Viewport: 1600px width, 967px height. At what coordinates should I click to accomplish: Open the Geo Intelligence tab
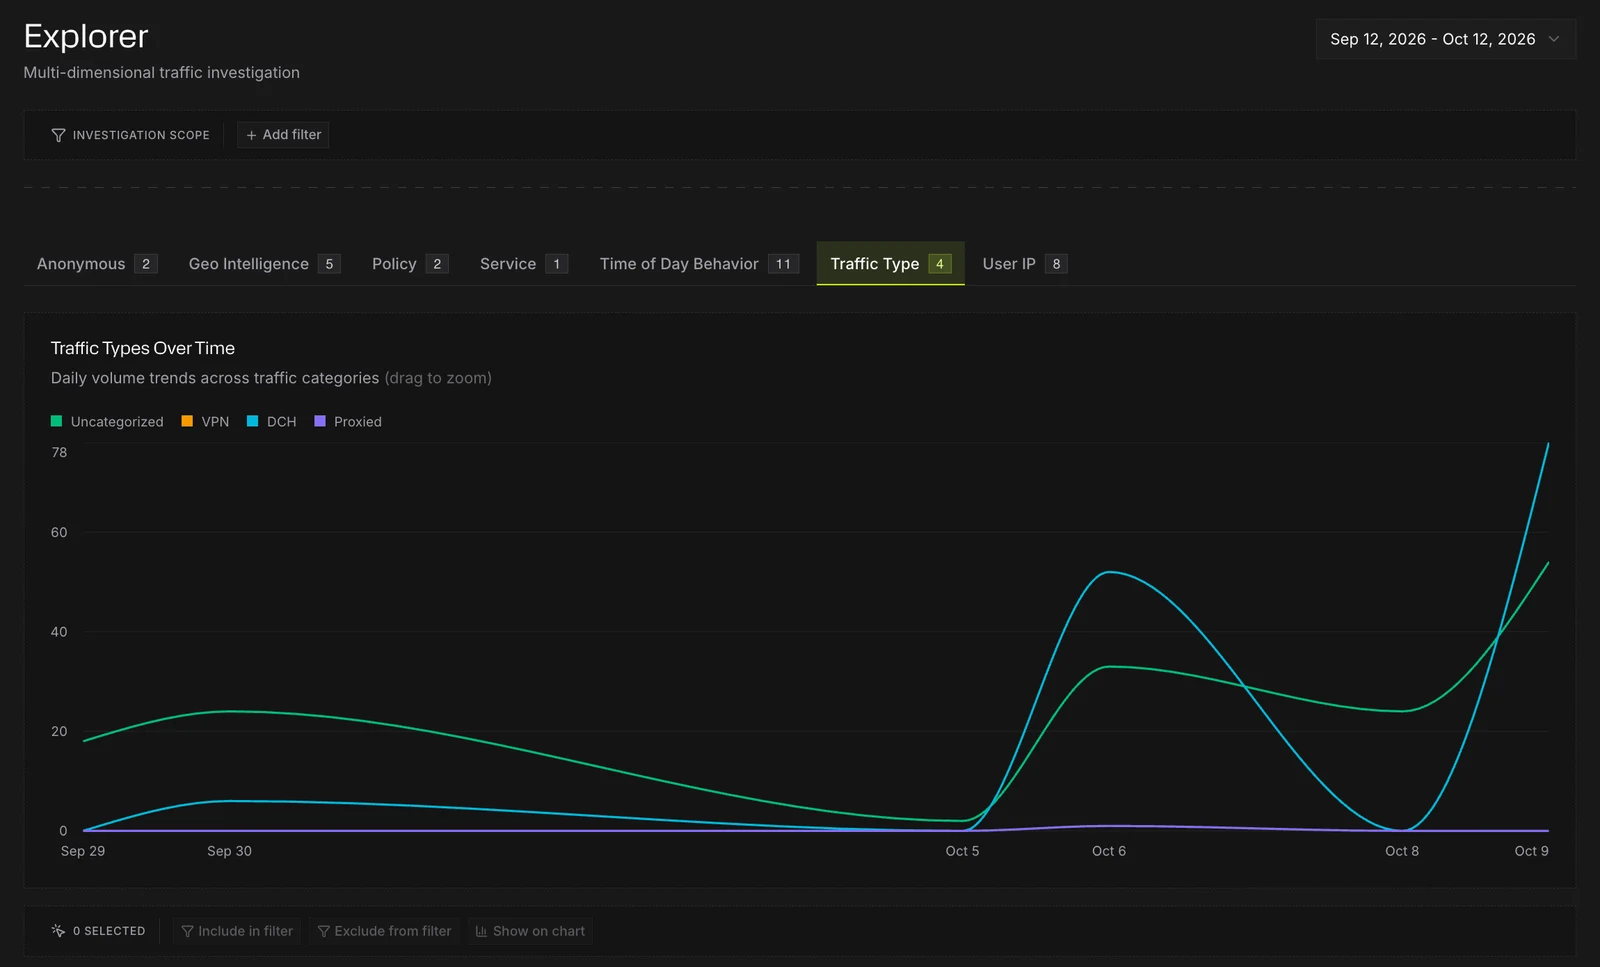[264, 264]
